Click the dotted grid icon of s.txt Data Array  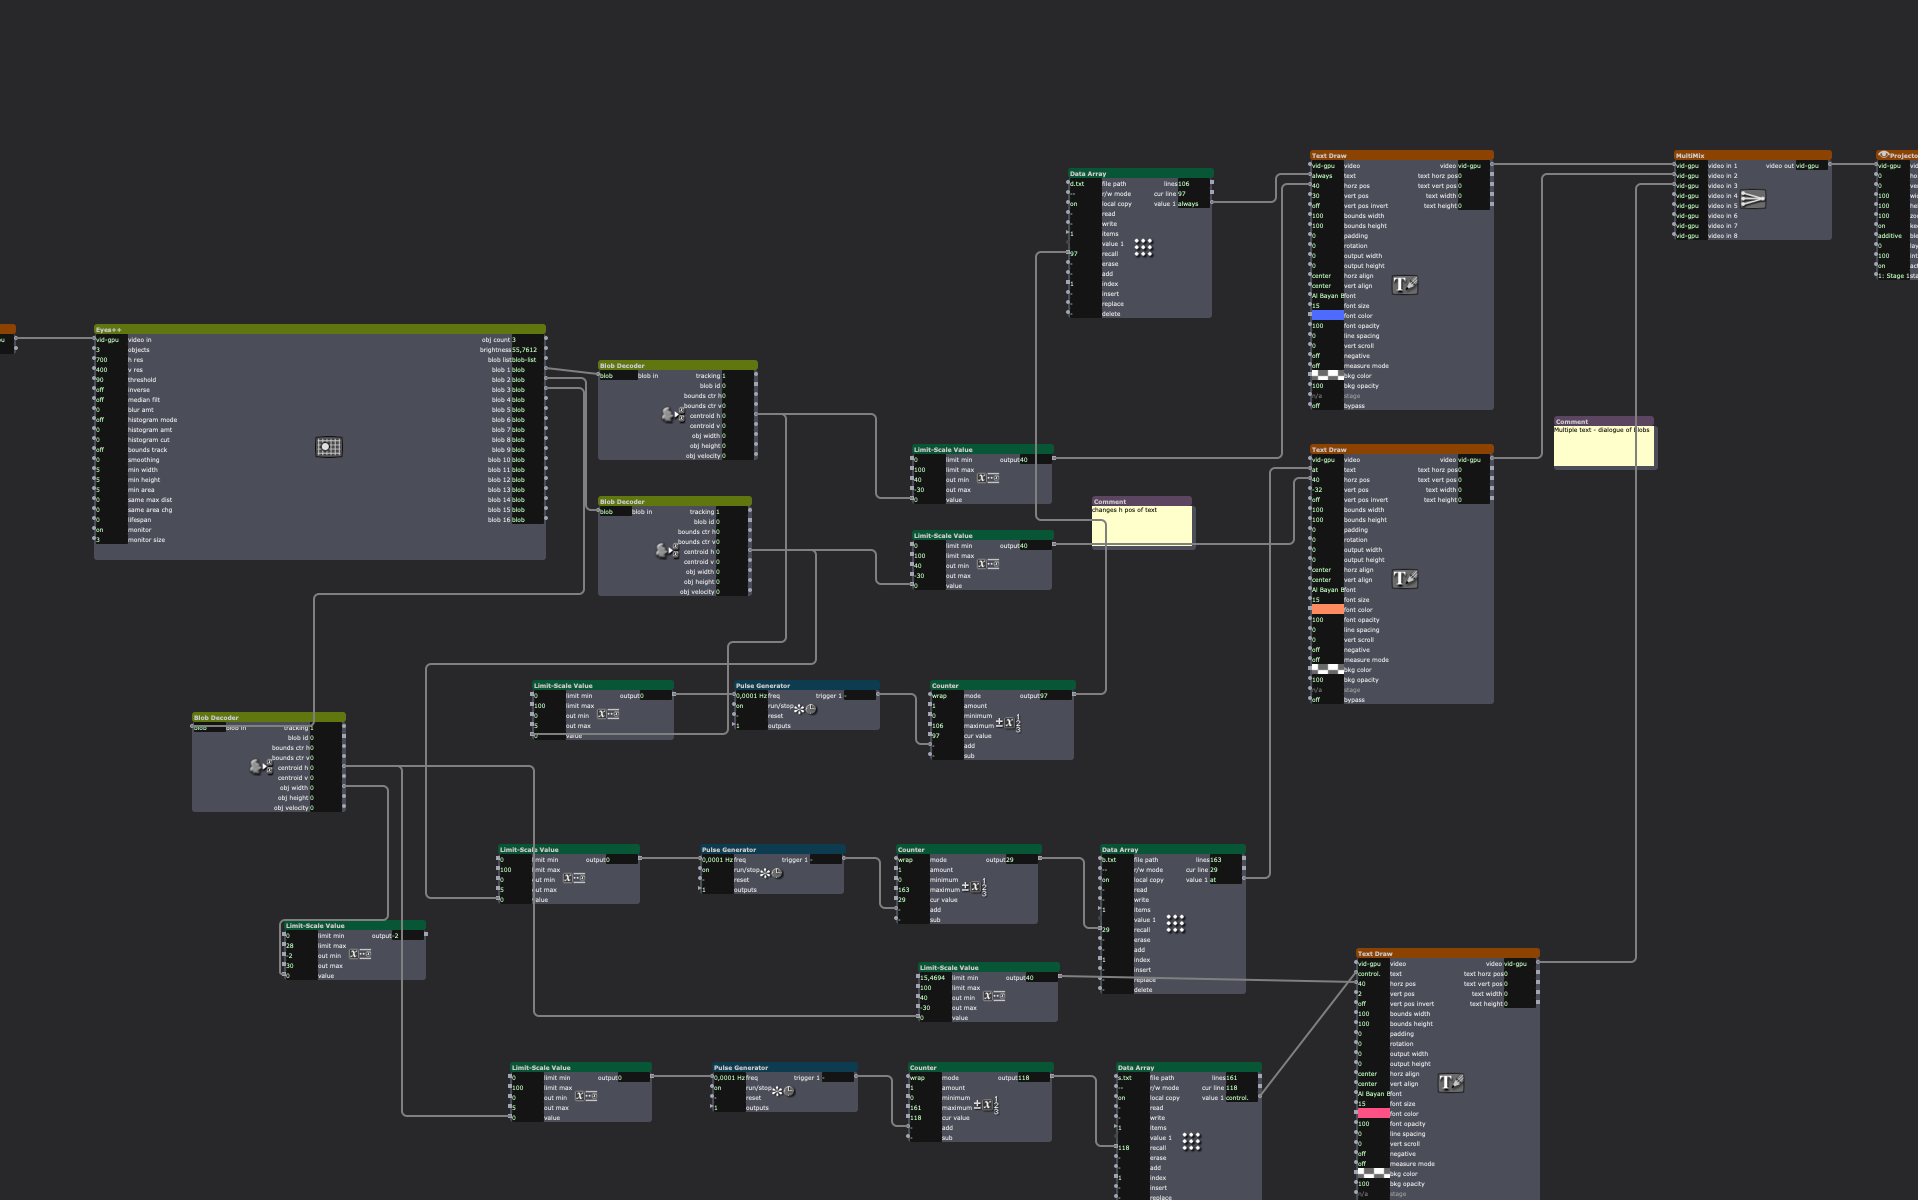[1191, 1141]
